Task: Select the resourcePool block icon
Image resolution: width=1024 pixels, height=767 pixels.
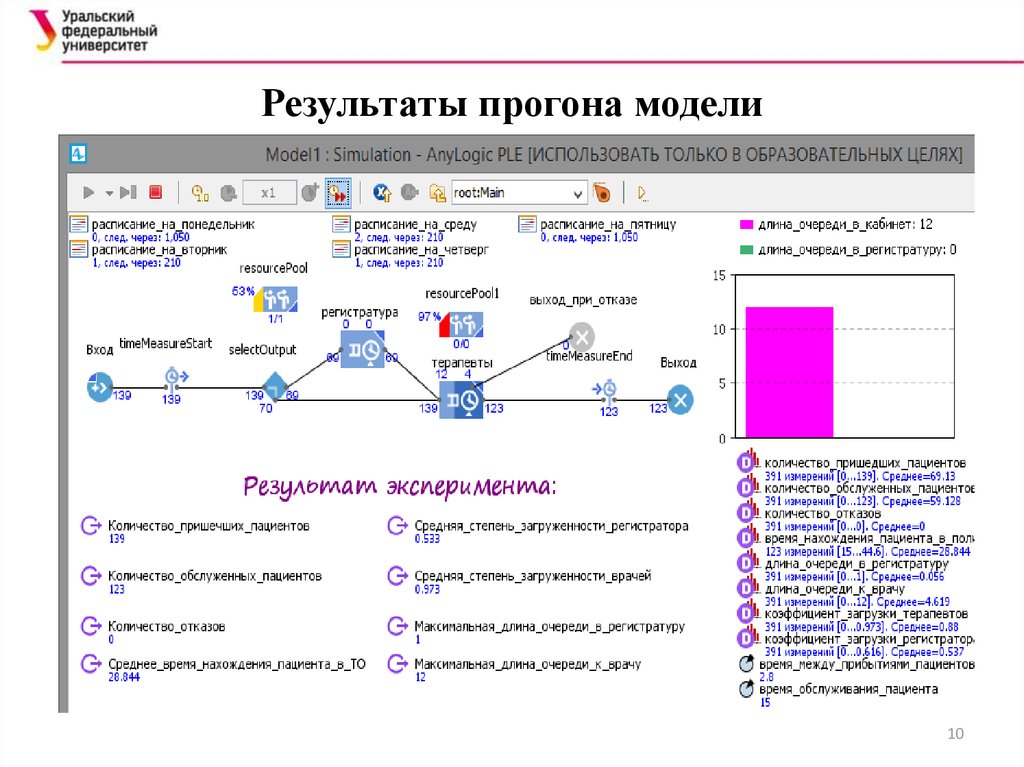Action: [274, 299]
